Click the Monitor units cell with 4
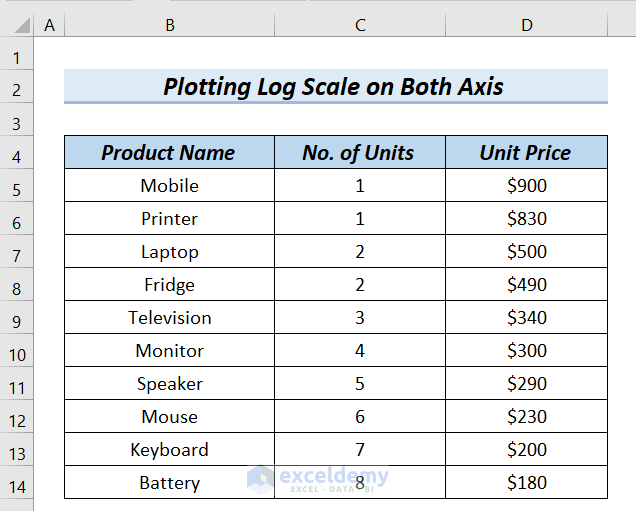 [x=360, y=351]
